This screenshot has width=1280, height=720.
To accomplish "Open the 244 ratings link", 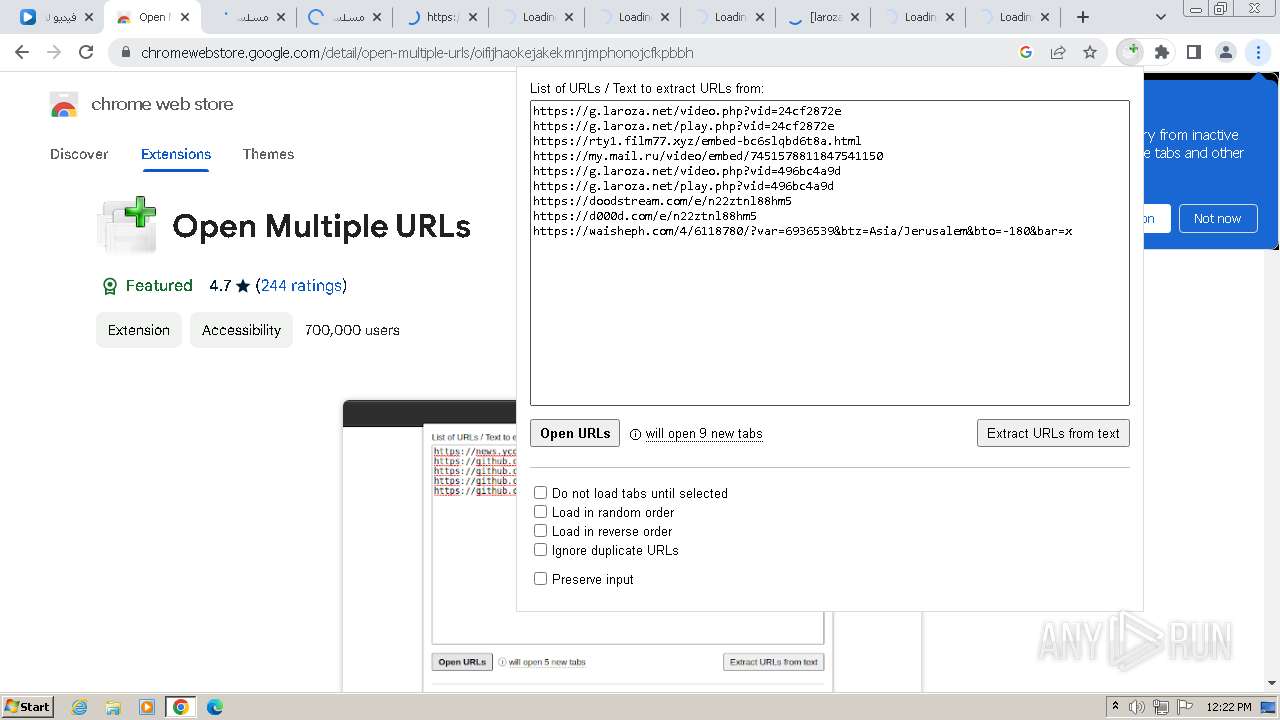I will click(x=301, y=286).
